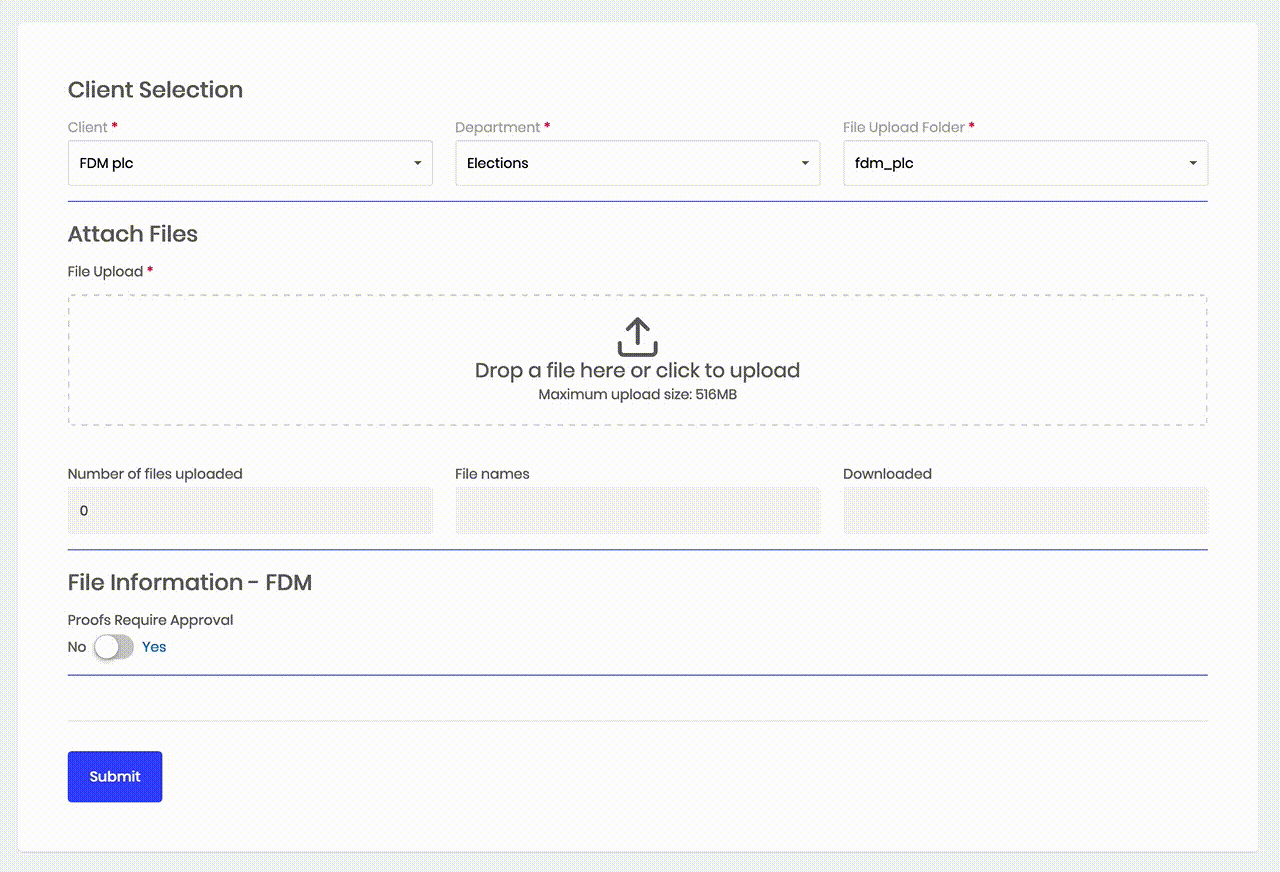Click the "Maximum upload size: 516MB" text
Image resolution: width=1280 pixels, height=872 pixels.
pos(637,395)
